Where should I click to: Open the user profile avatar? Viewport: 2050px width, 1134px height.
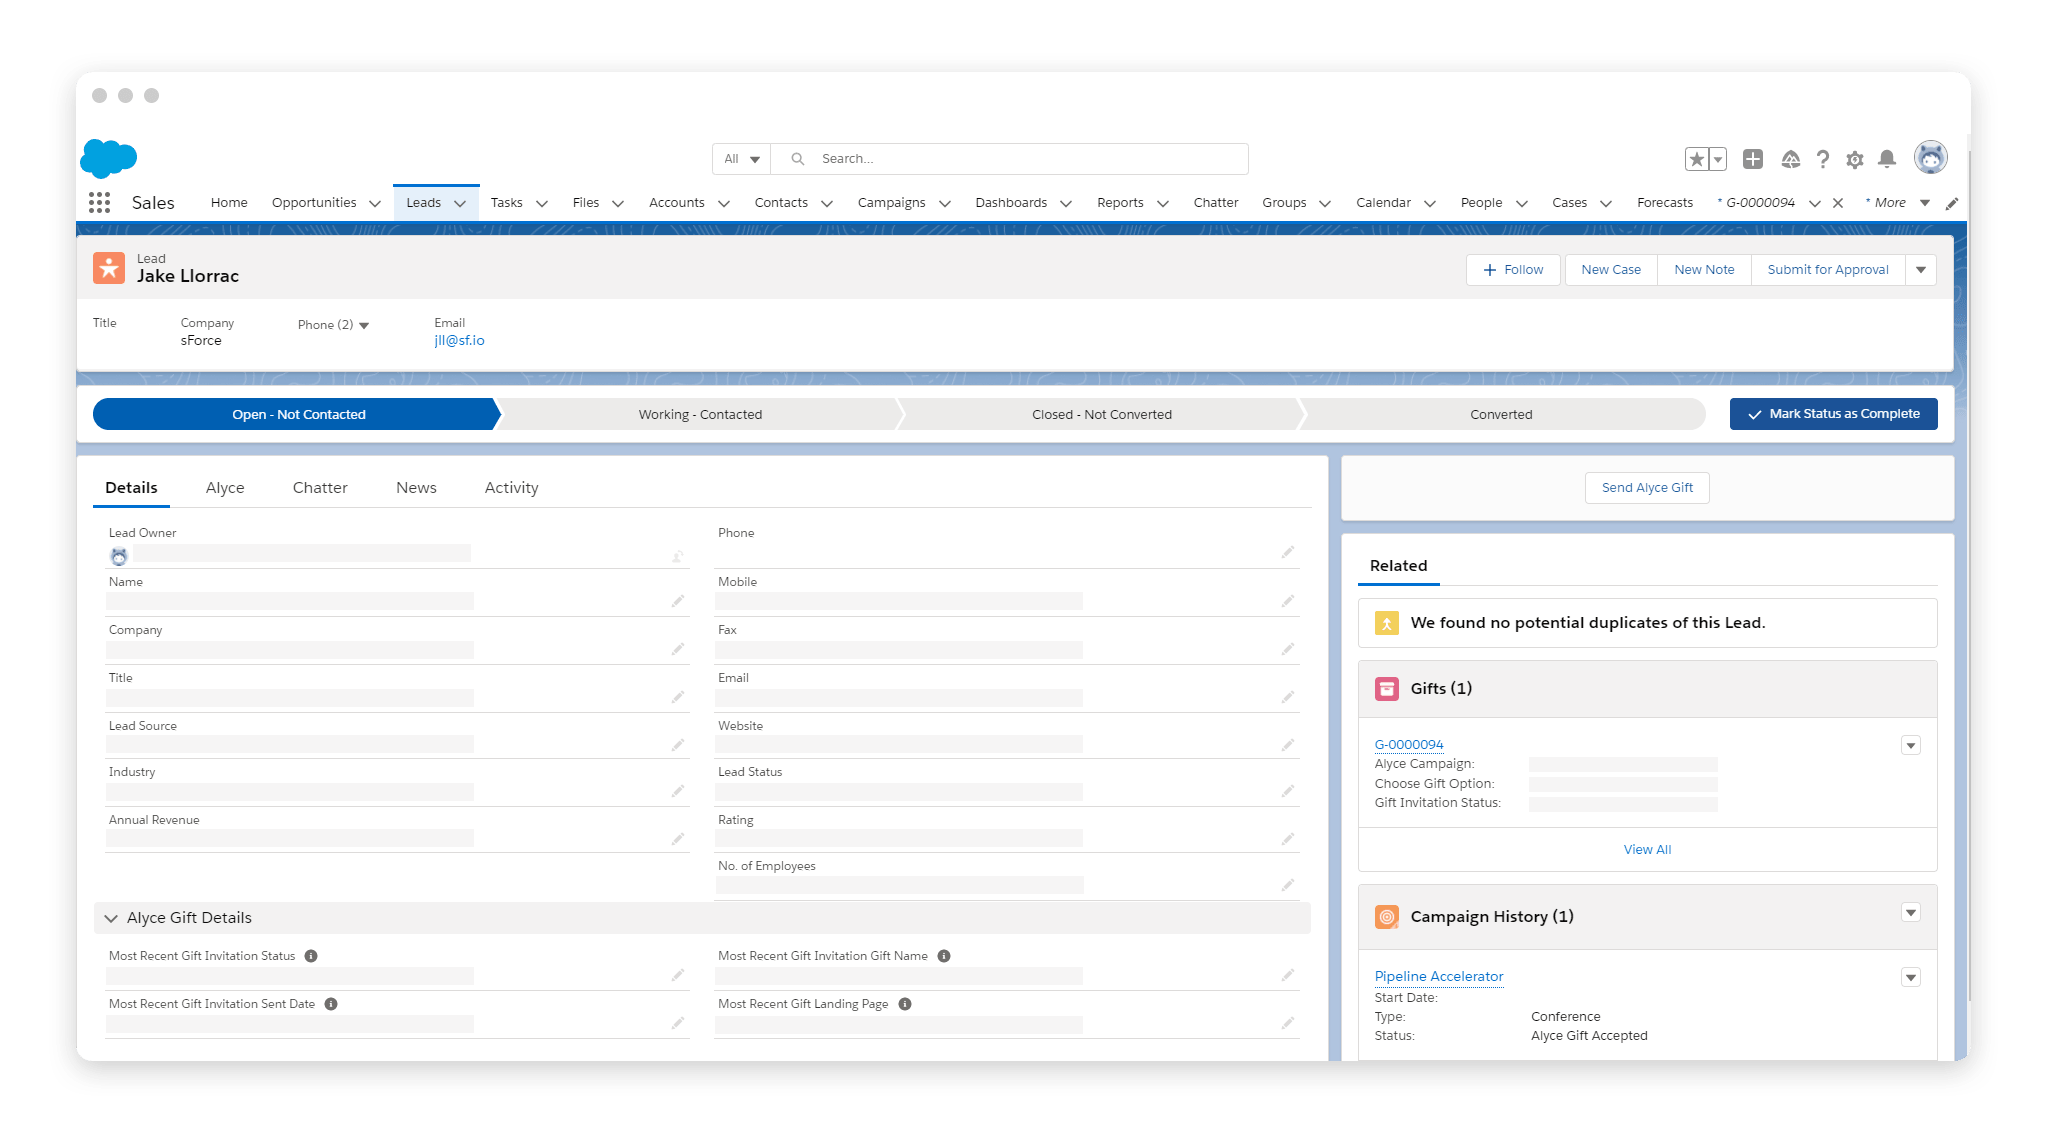(1931, 158)
